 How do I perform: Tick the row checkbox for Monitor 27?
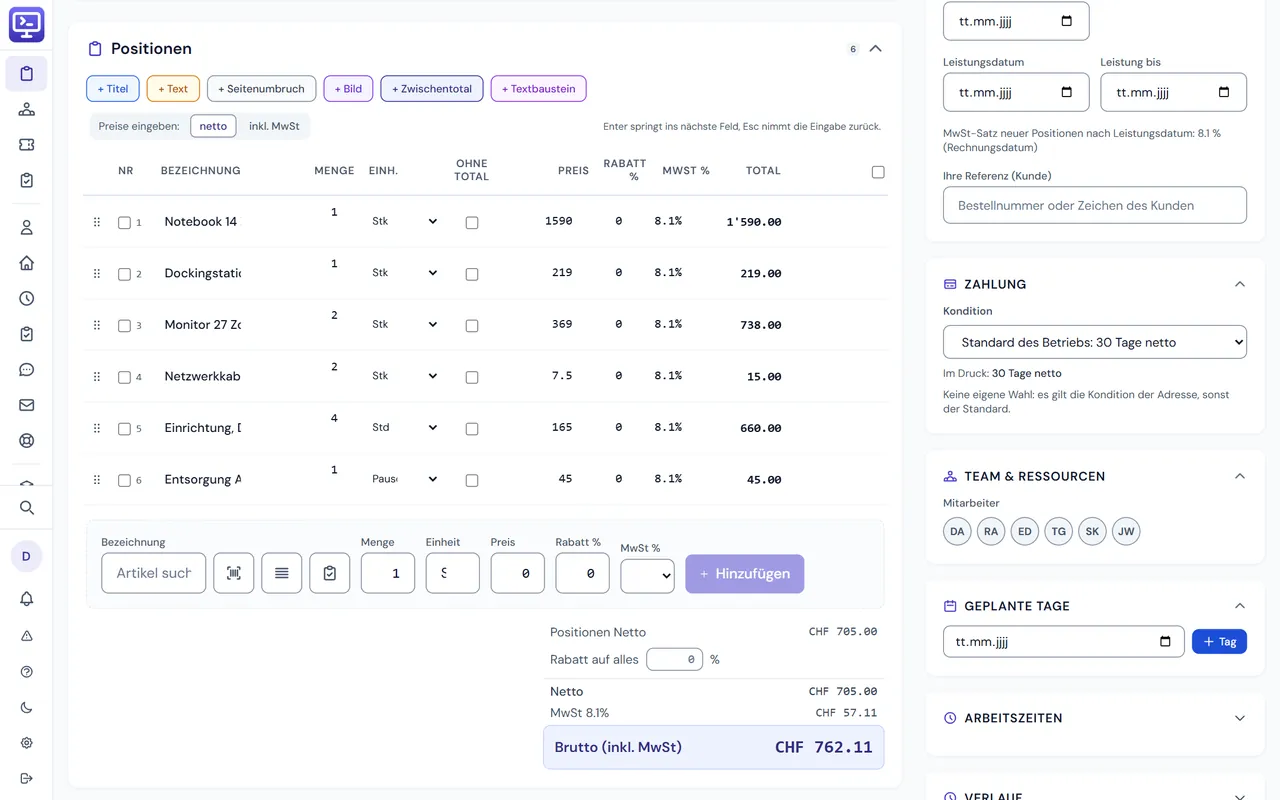tap(124, 326)
